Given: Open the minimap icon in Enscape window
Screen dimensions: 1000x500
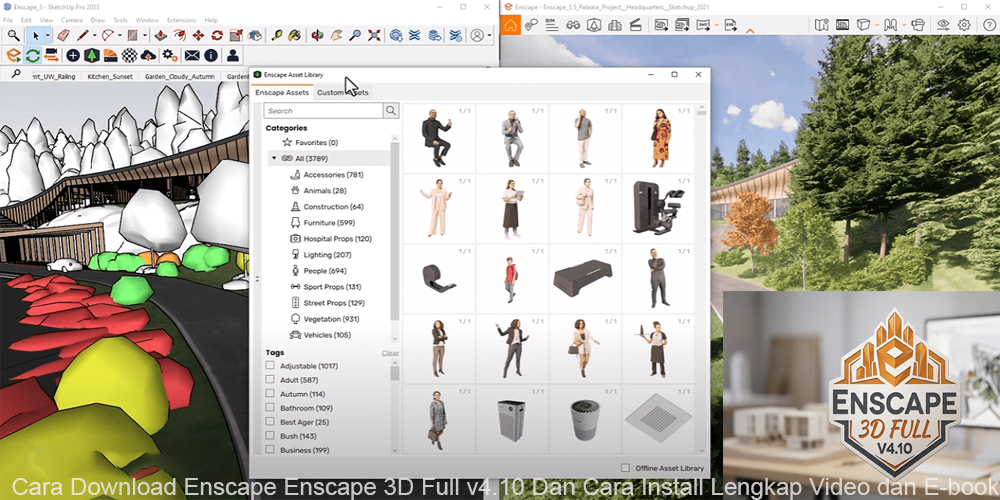Looking at the screenshot, I should (821, 25).
